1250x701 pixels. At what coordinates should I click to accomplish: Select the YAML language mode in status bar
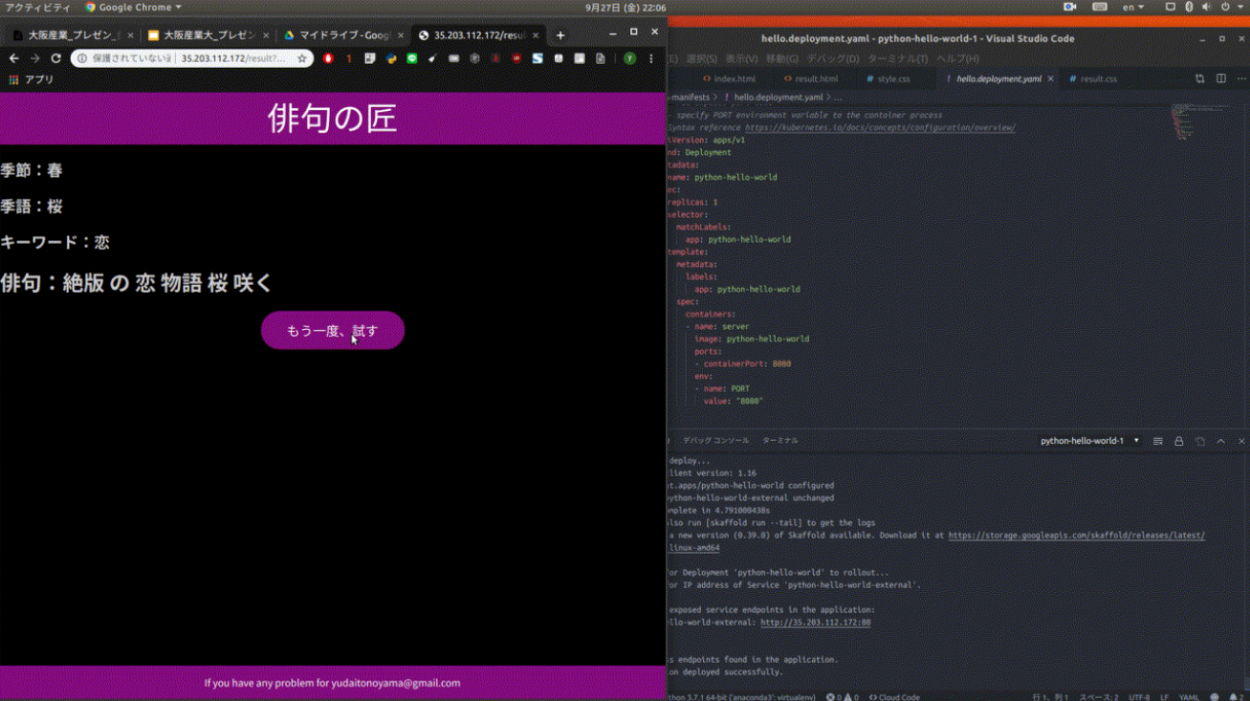[x=1189, y=696]
